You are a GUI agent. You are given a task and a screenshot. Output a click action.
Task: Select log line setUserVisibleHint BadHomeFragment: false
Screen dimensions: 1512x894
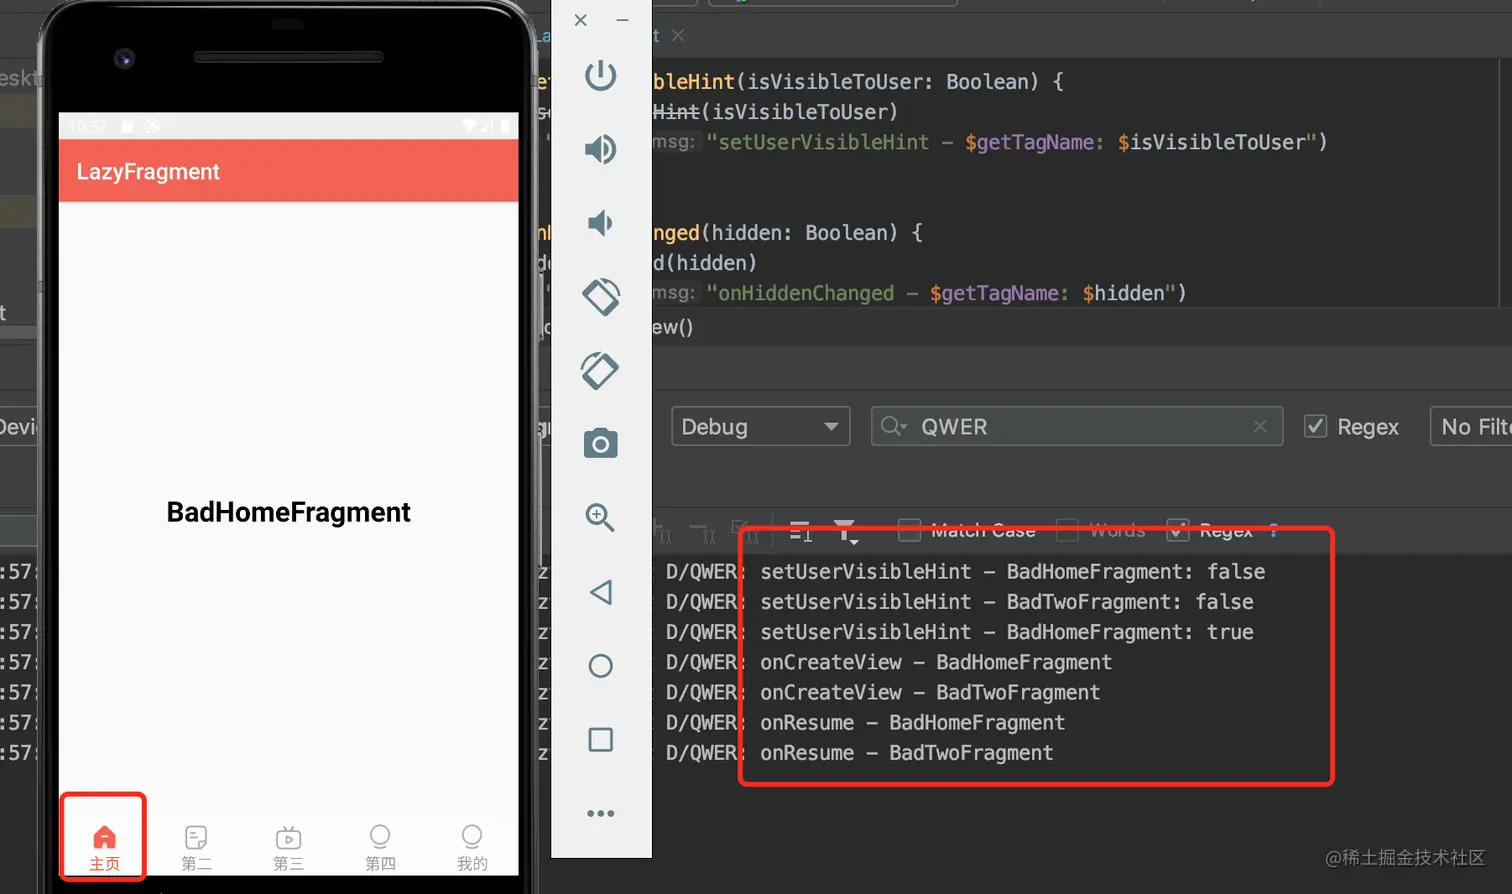1012,572
